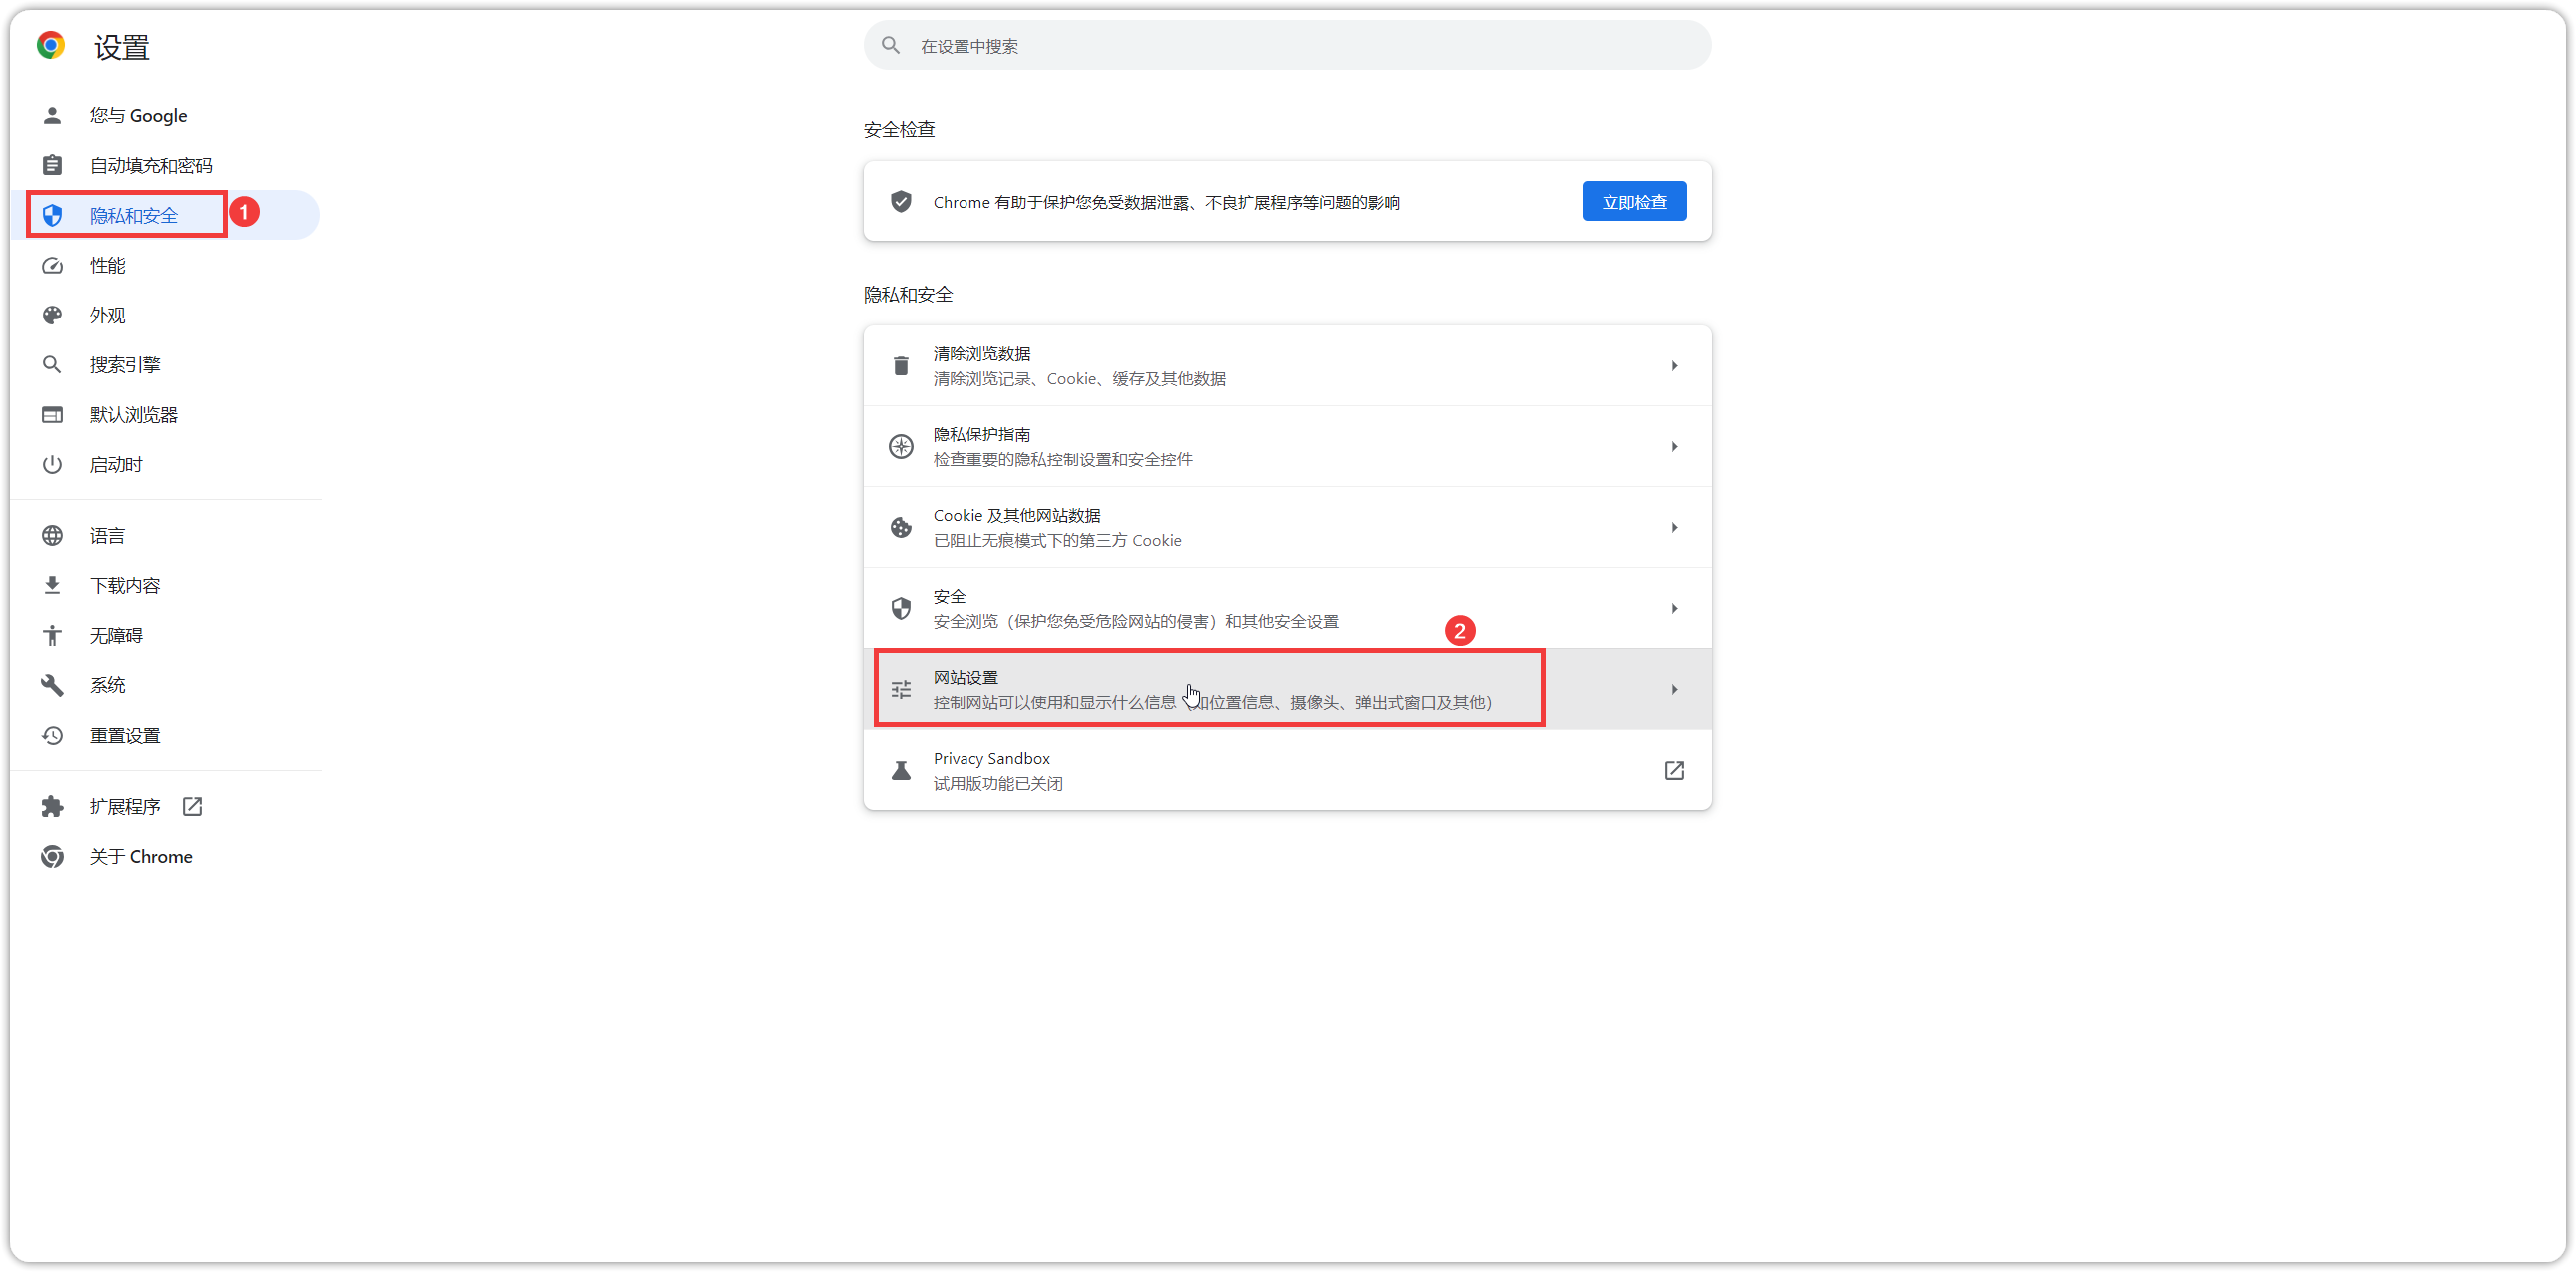Click the shield check icon in 安全检查 card
The image size is (2576, 1272).
900,201
